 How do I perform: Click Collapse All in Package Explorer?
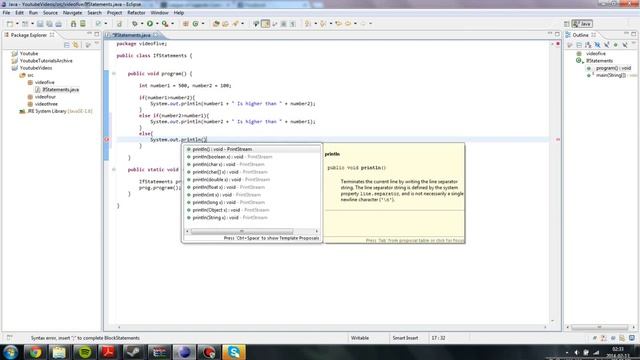[67, 44]
